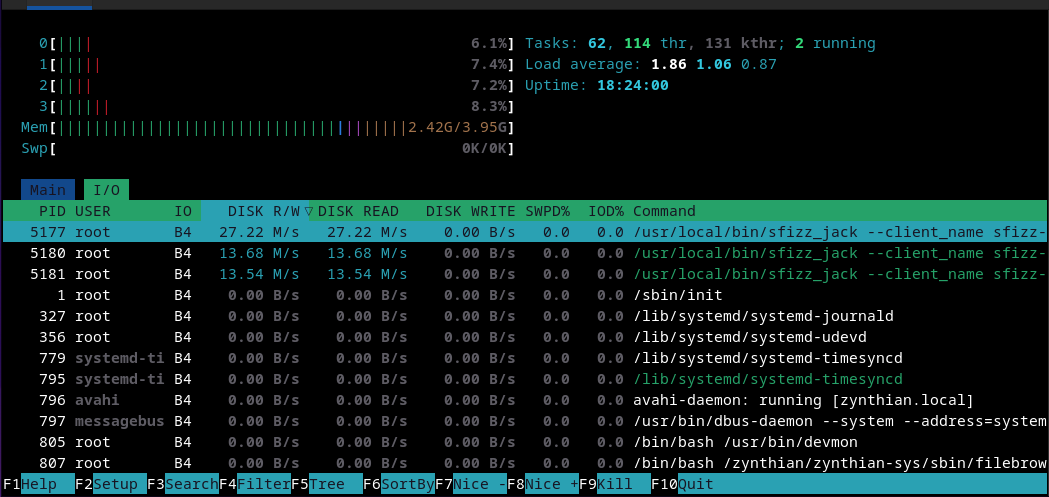Click the Command column header
Viewport: 1049px width, 497px height.
coord(664,211)
